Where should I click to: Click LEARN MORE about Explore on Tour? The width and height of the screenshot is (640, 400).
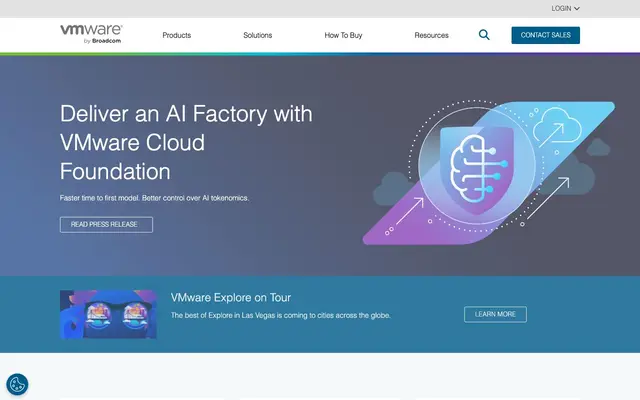pyautogui.click(x=495, y=314)
